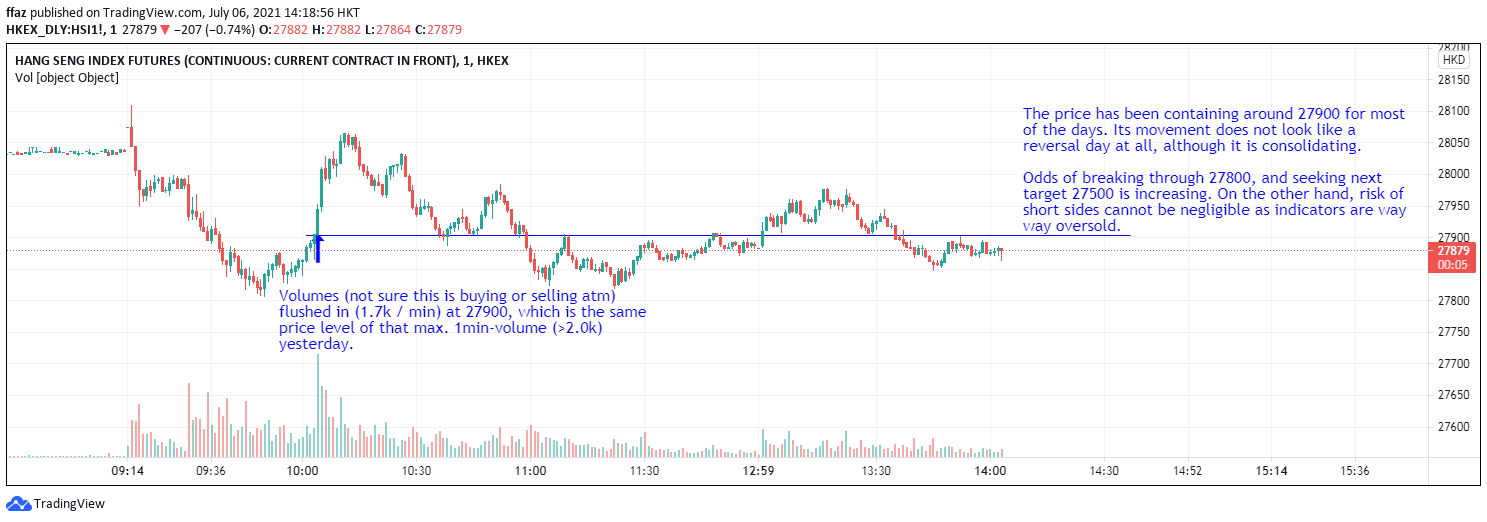Click the 09:14 time axis label
Screen dimensions: 1487x522
tap(127, 471)
